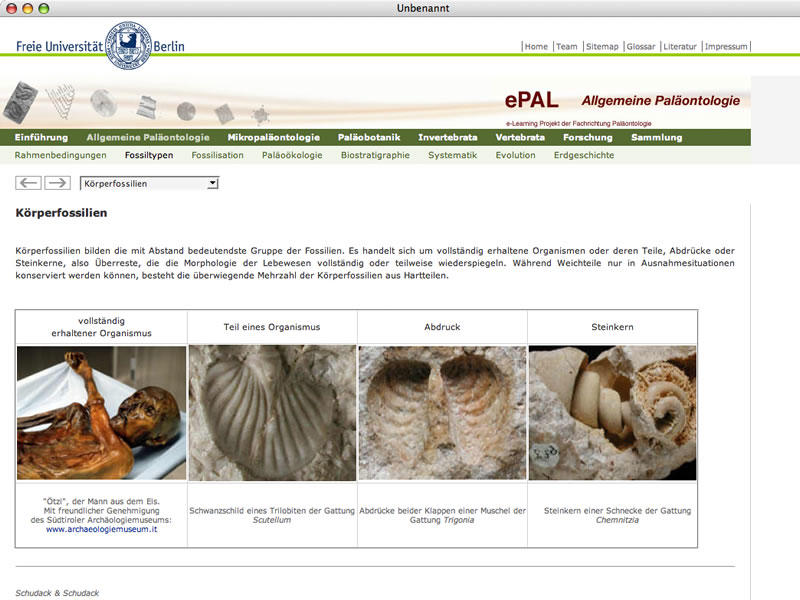Open the Literatur link

680,46
